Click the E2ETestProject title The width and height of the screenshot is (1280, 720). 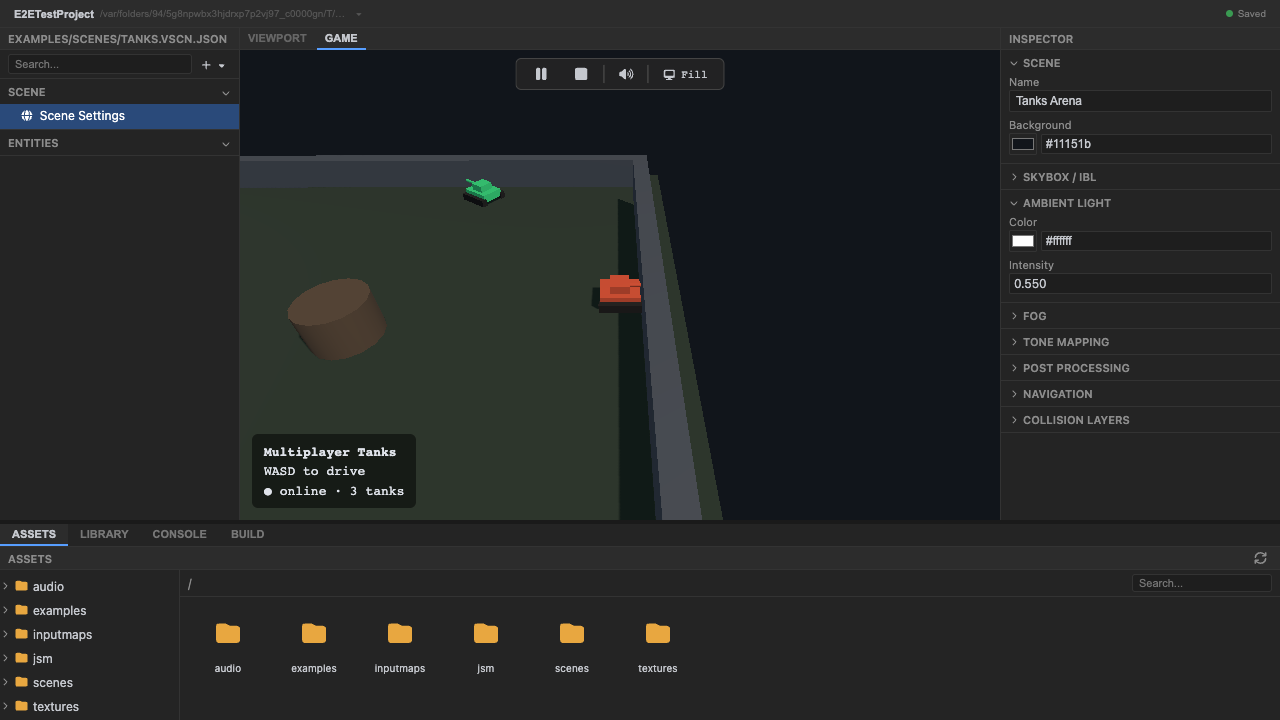point(54,14)
